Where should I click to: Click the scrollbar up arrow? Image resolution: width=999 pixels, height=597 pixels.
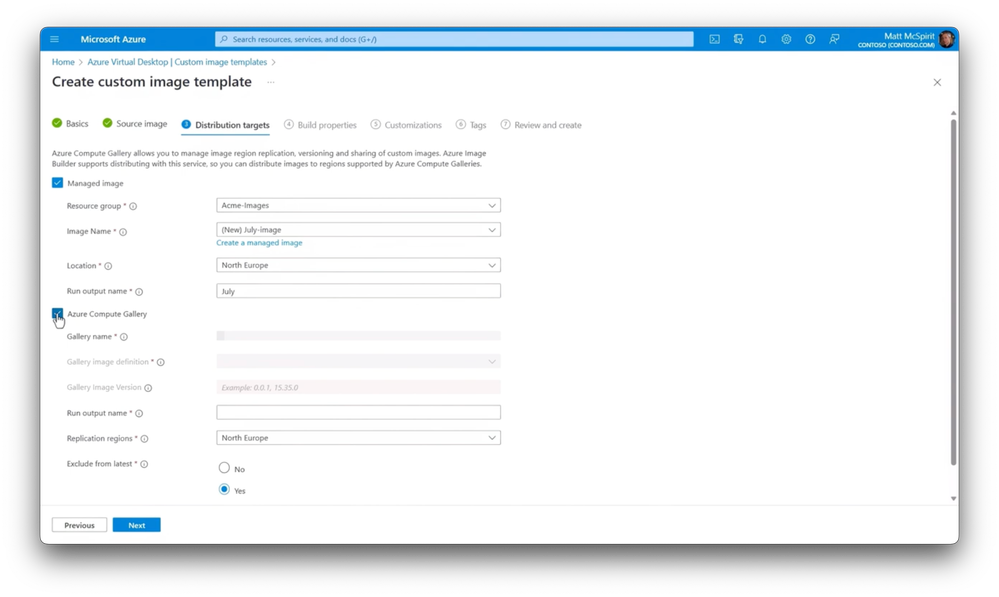[953, 113]
